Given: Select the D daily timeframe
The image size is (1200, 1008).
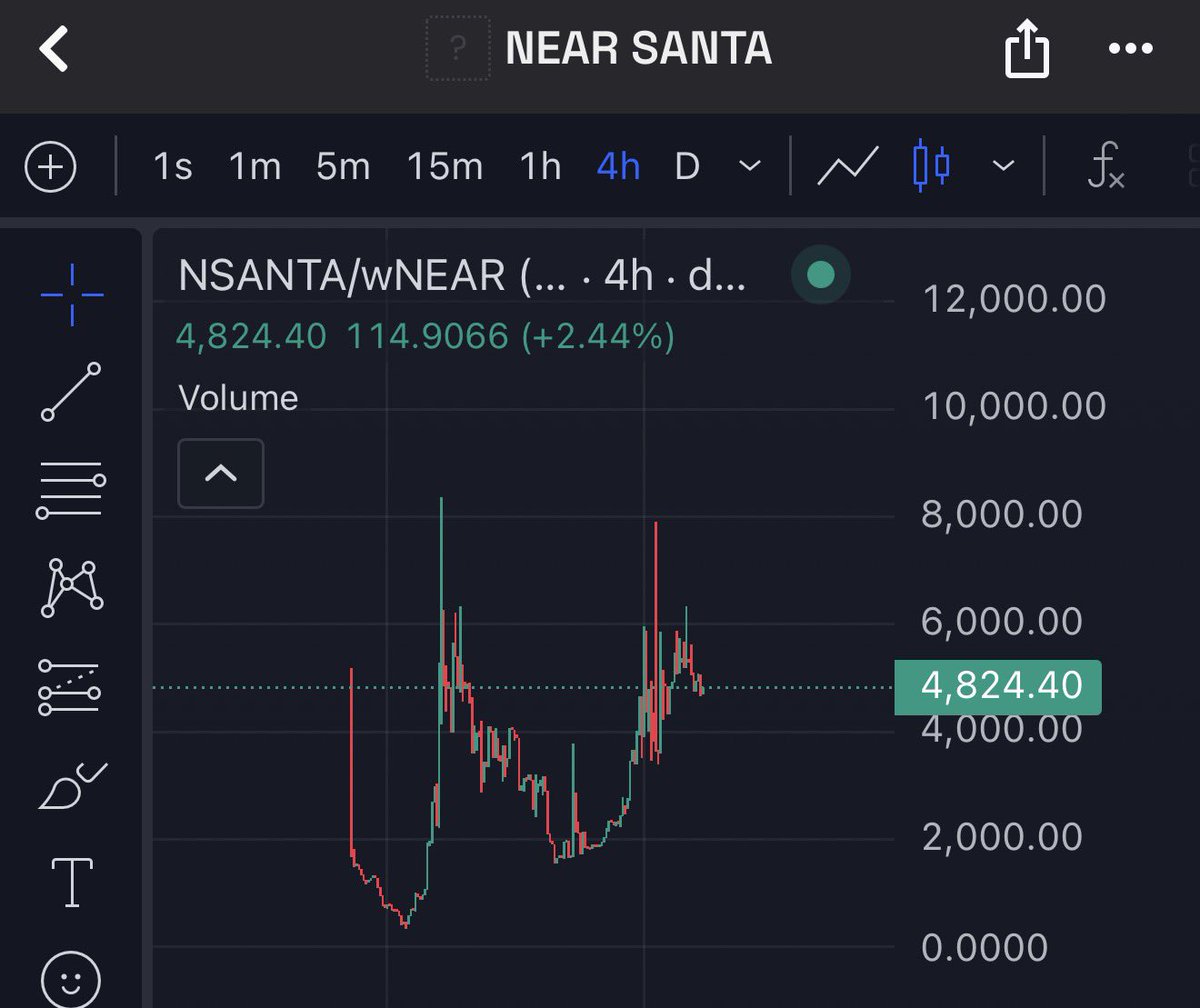Looking at the screenshot, I should (x=686, y=166).
